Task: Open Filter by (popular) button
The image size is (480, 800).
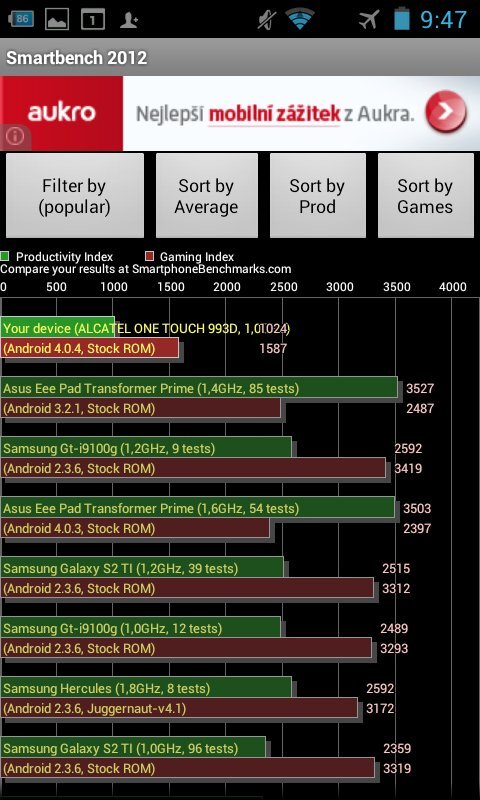Action: point(75,195)
